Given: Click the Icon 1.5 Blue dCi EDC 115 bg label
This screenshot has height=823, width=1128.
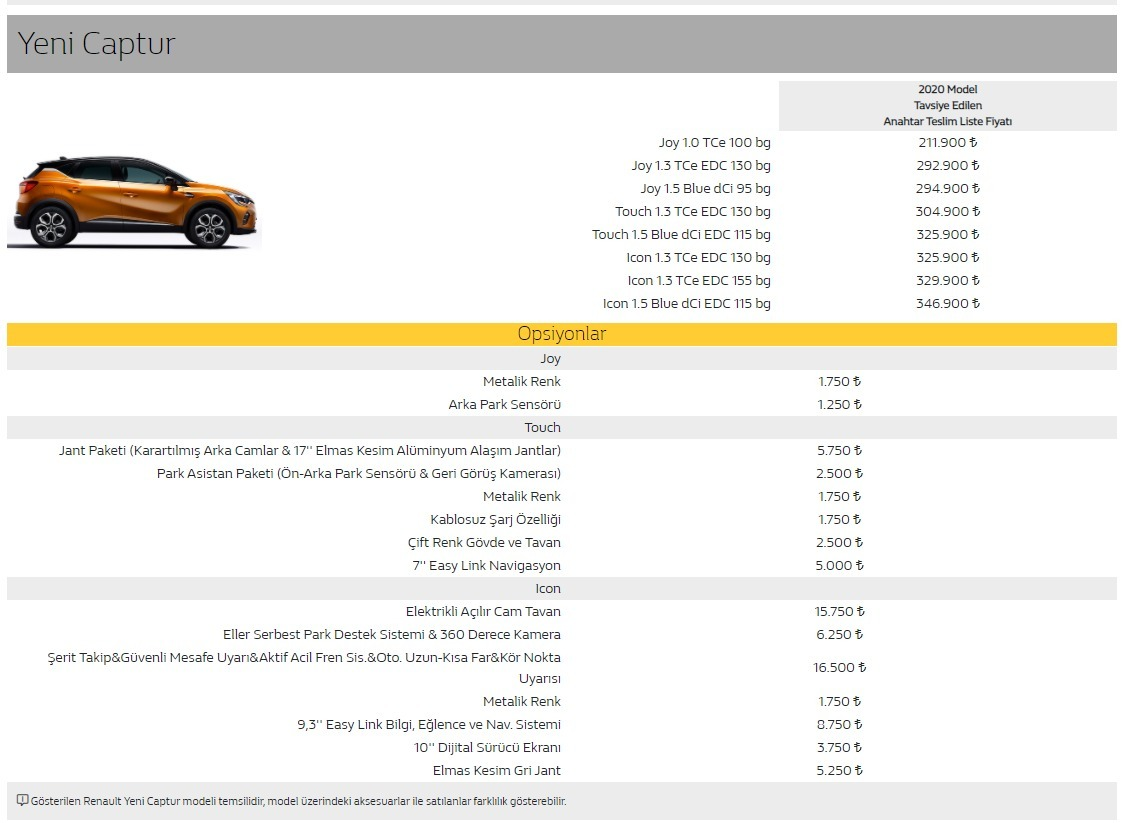Looking at the screenshot, I should [686, 304].
